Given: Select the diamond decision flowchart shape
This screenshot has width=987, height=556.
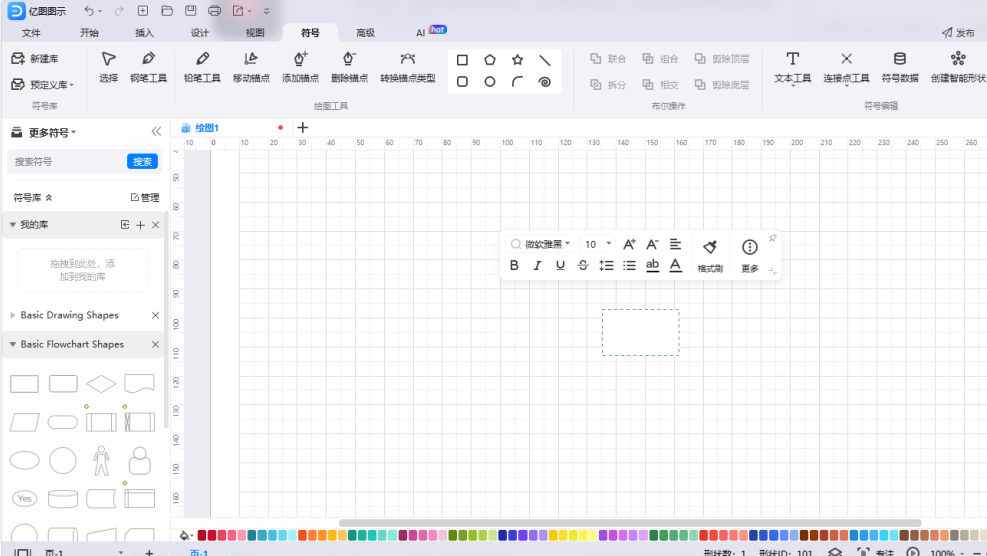Looking at the screenshot, I should (x=101, y=383).
